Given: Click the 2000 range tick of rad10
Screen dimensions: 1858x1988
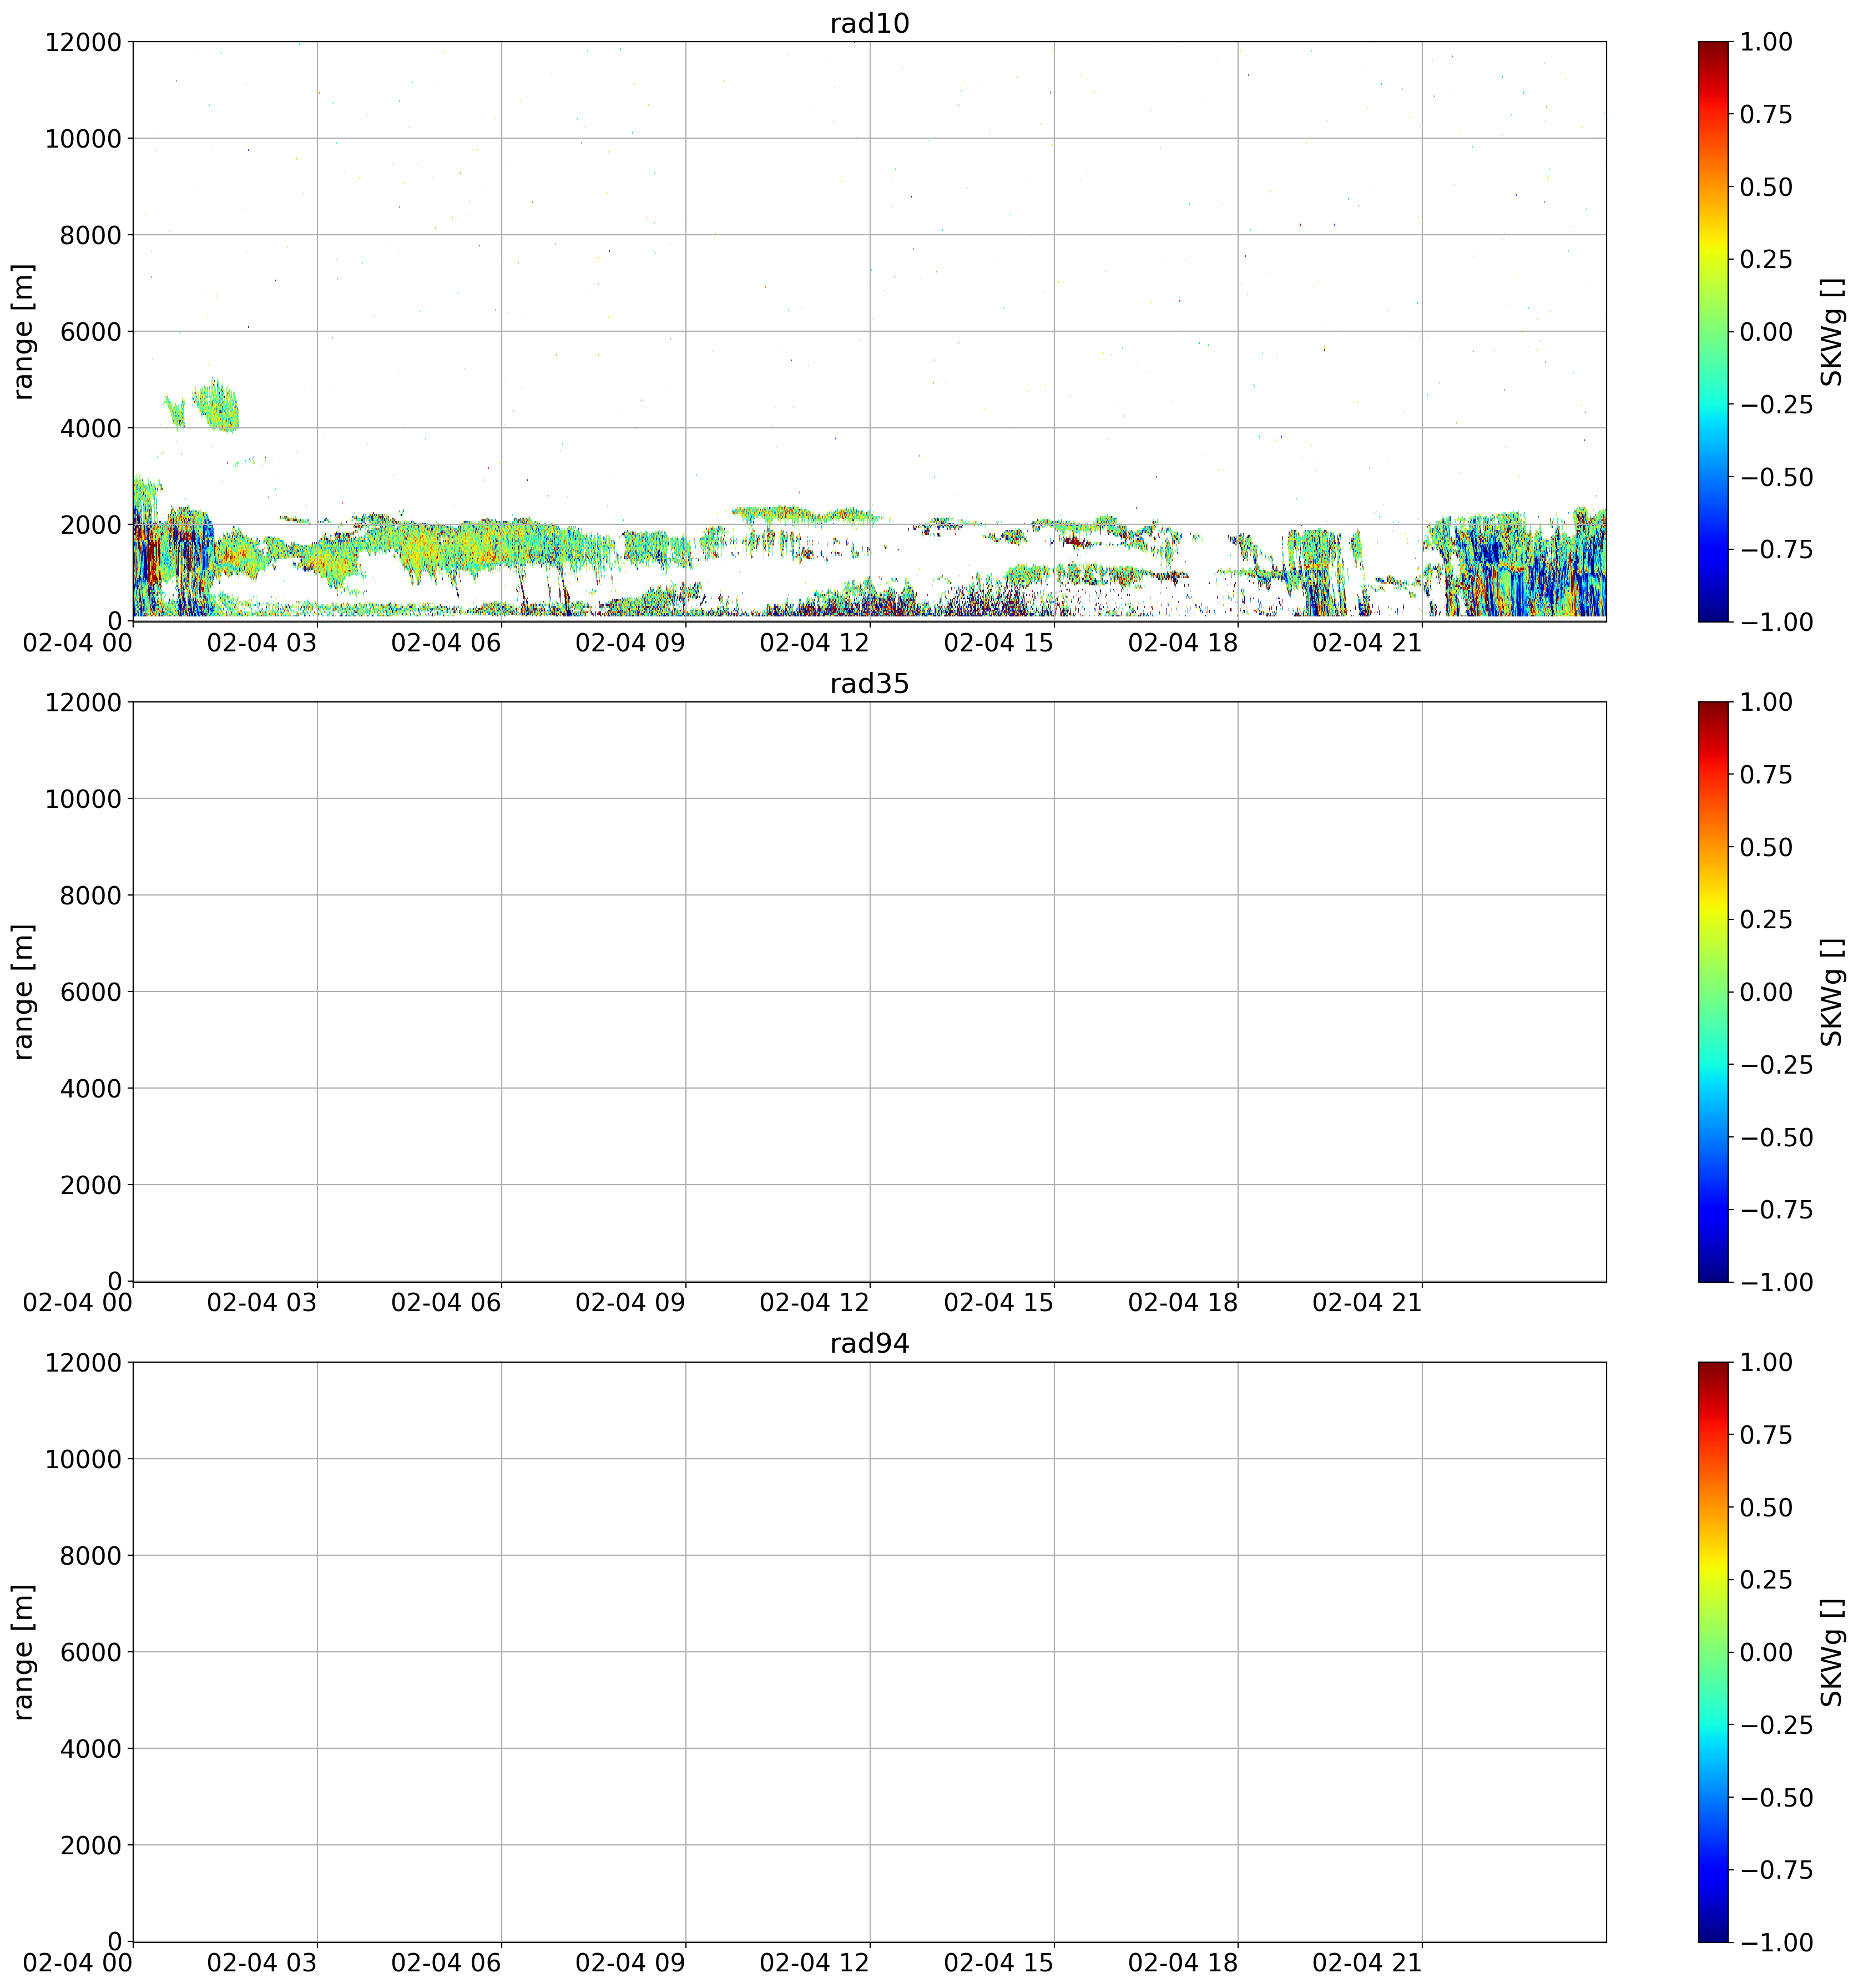Looking at the screenshot, I should pyautogui.click(x=91, y=525).
